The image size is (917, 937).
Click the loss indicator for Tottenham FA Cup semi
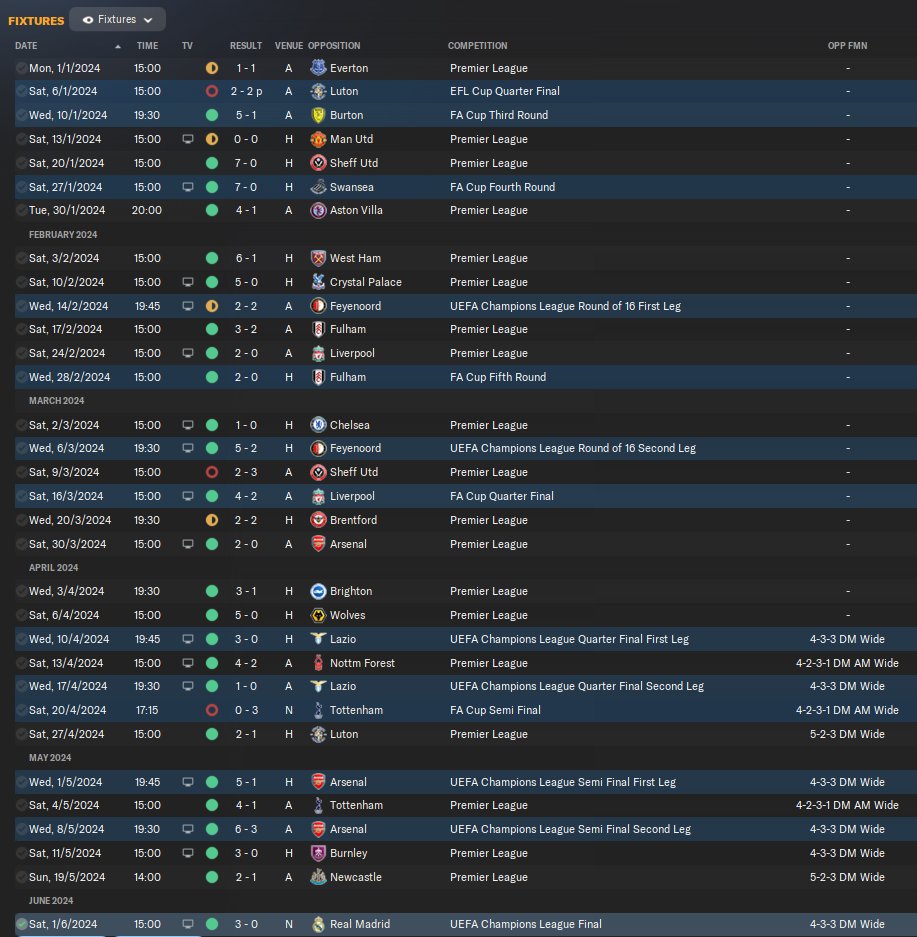click(x=212, y=710)
